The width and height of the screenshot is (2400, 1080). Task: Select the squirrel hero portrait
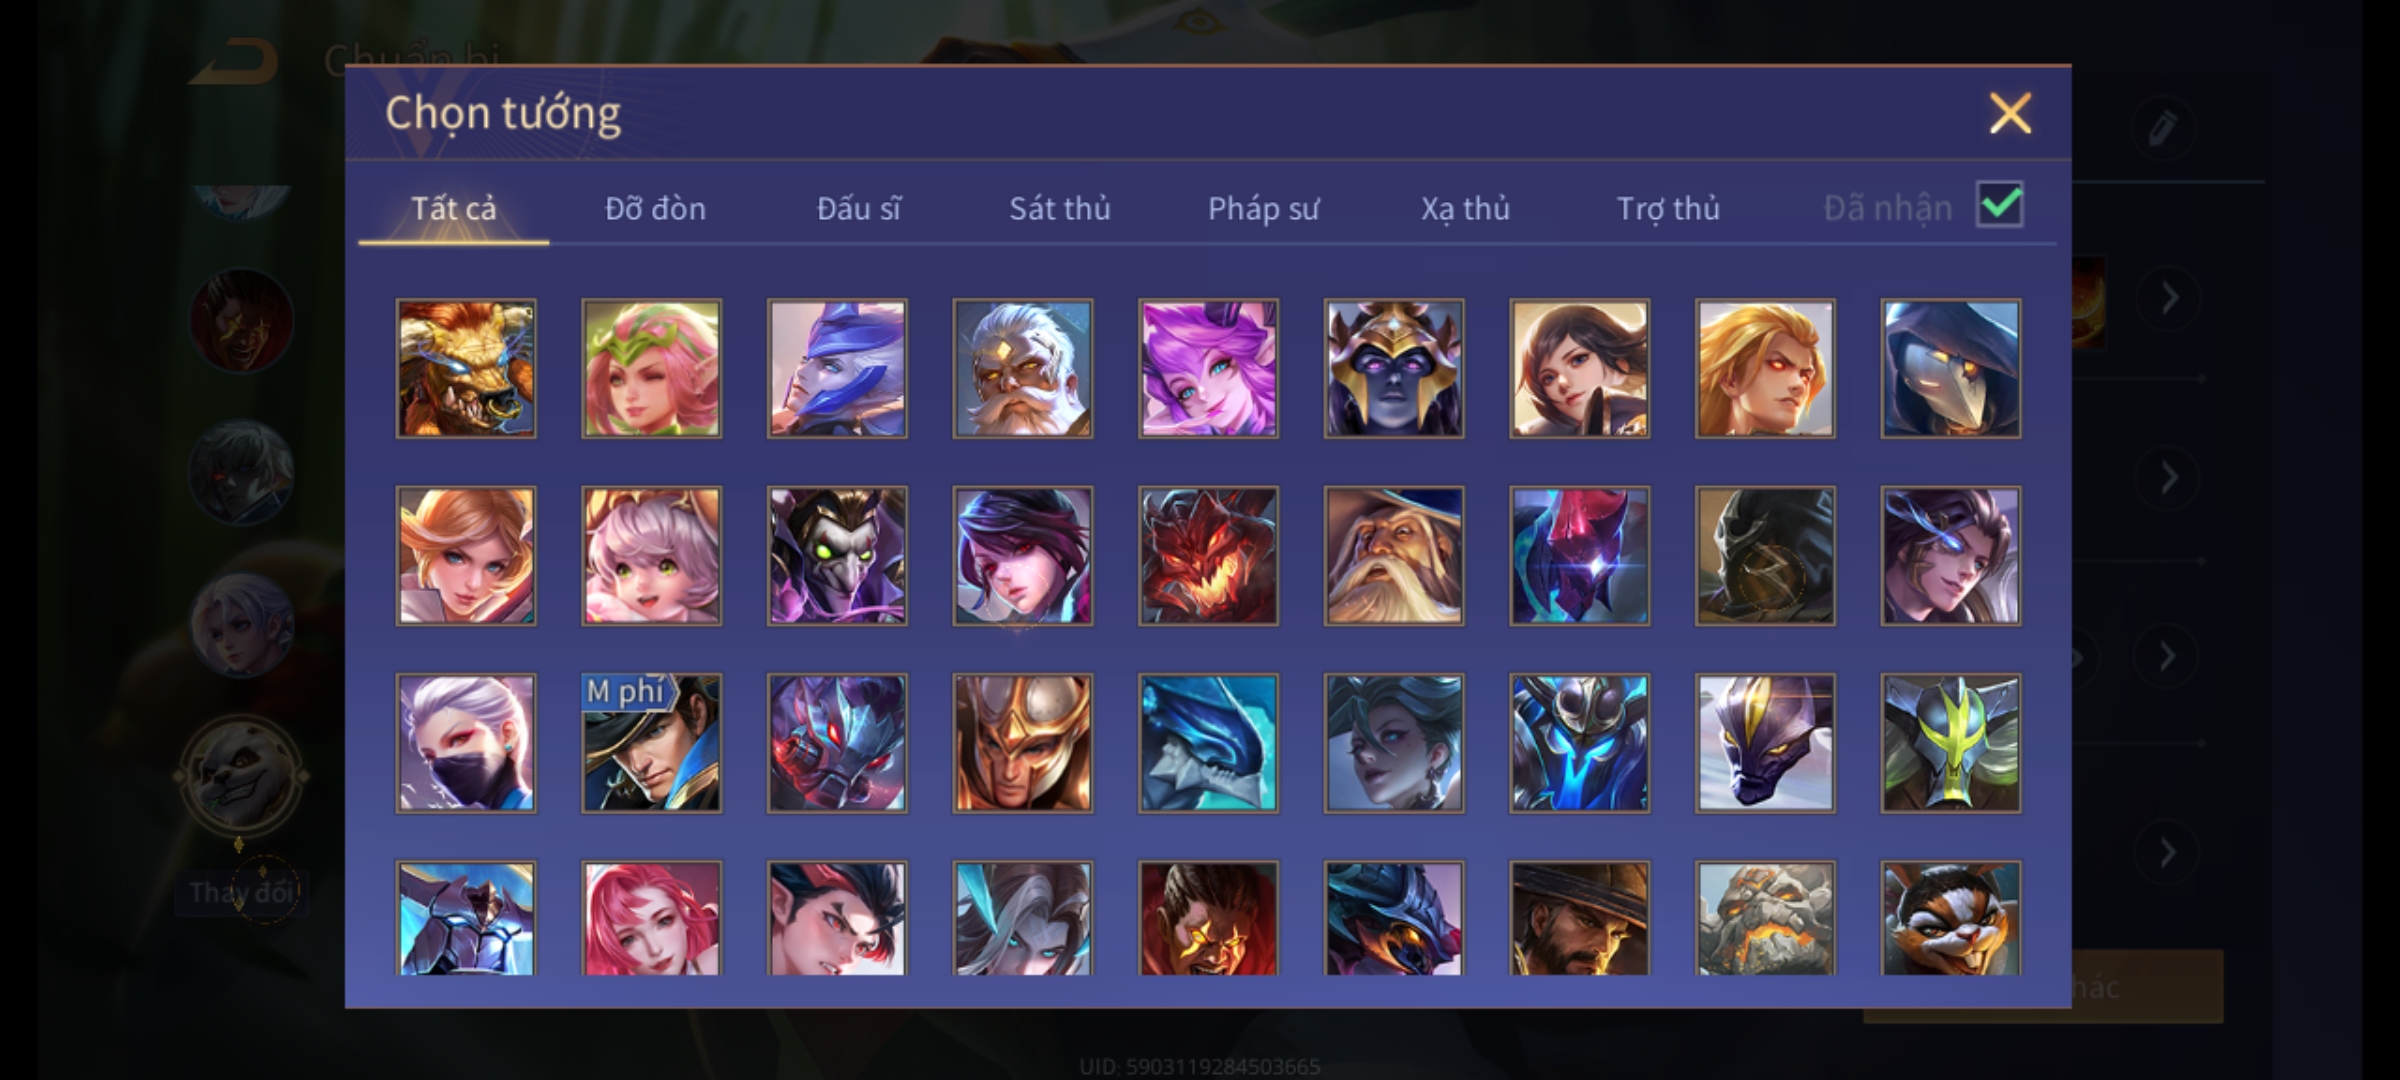tap(1950, 918)
